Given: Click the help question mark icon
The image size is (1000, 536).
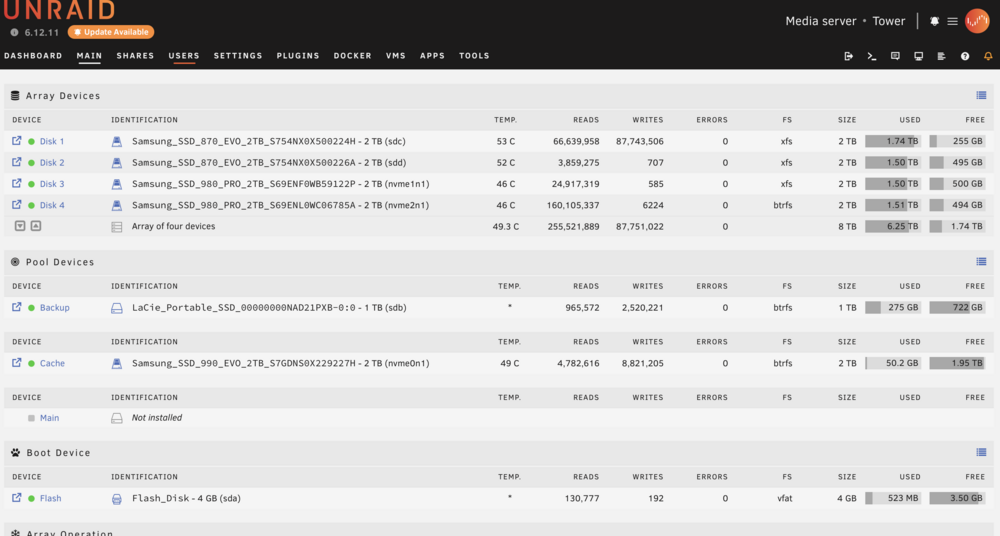Looking at the screenshot, I should coord(965,56).
